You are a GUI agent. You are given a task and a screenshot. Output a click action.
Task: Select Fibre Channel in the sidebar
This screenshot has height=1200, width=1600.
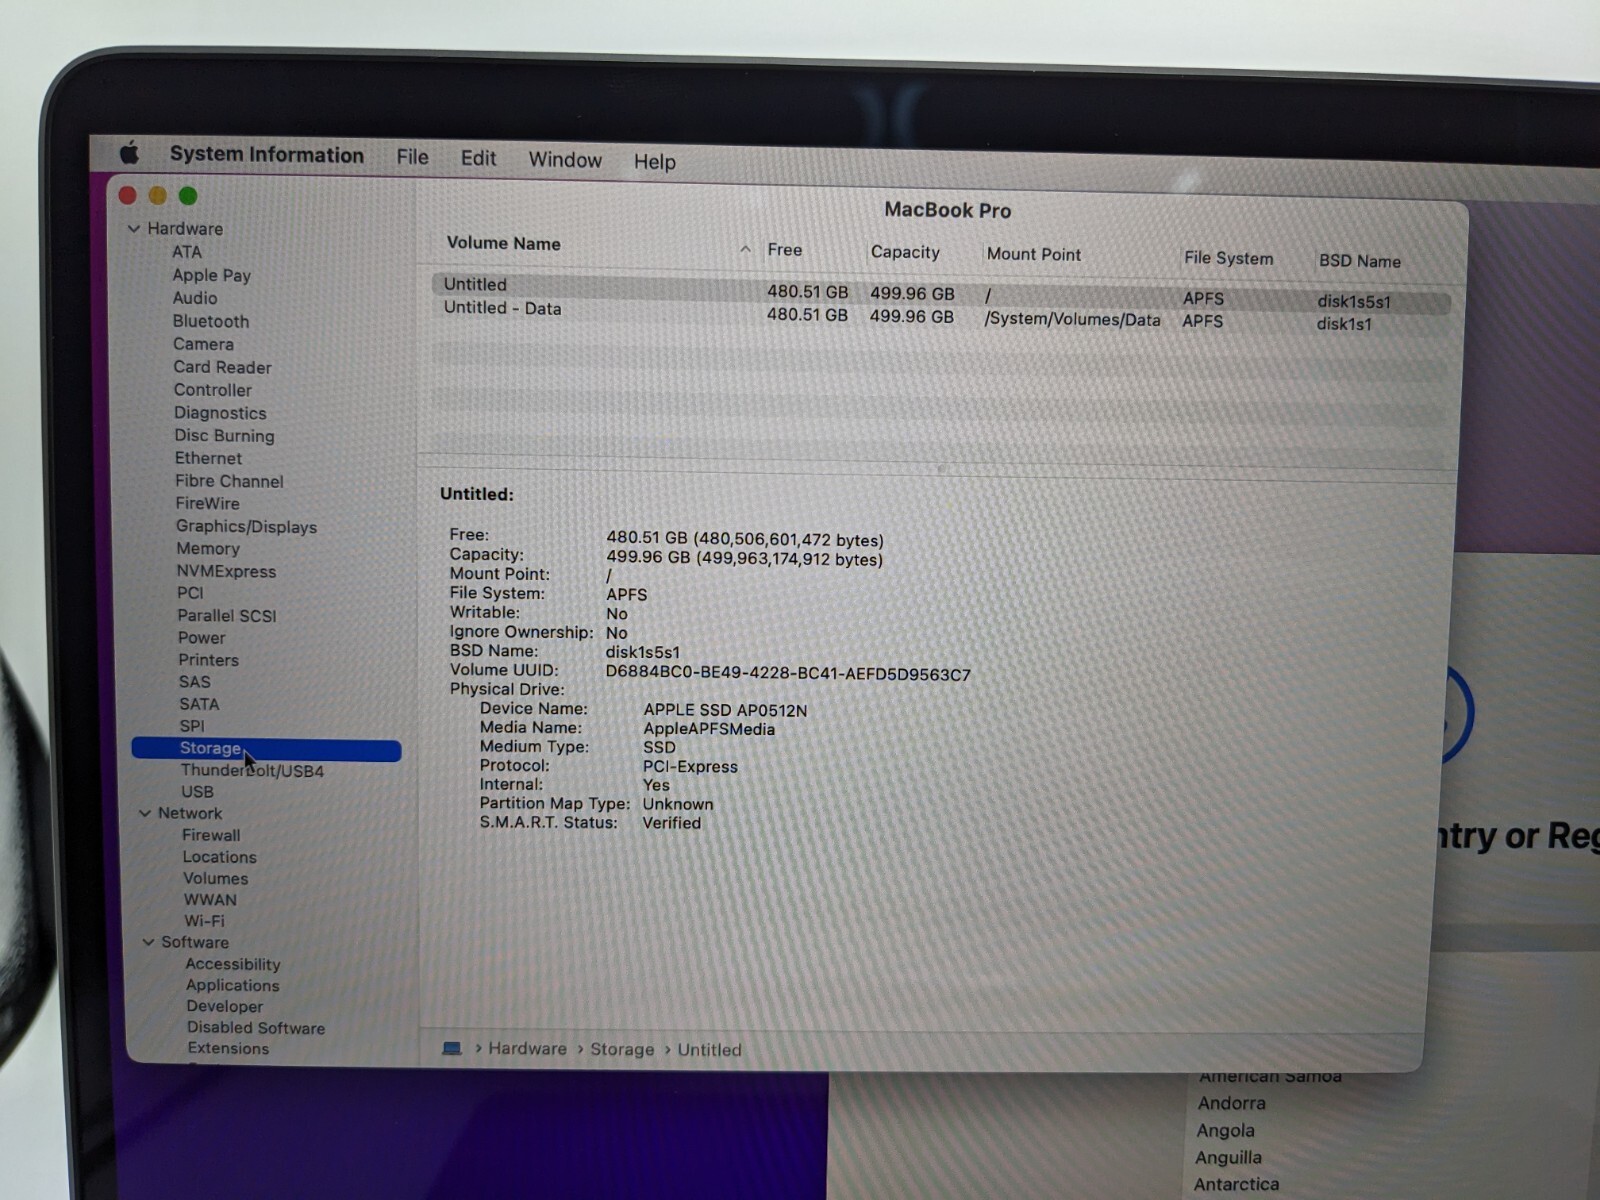click(x=229, y=481)
